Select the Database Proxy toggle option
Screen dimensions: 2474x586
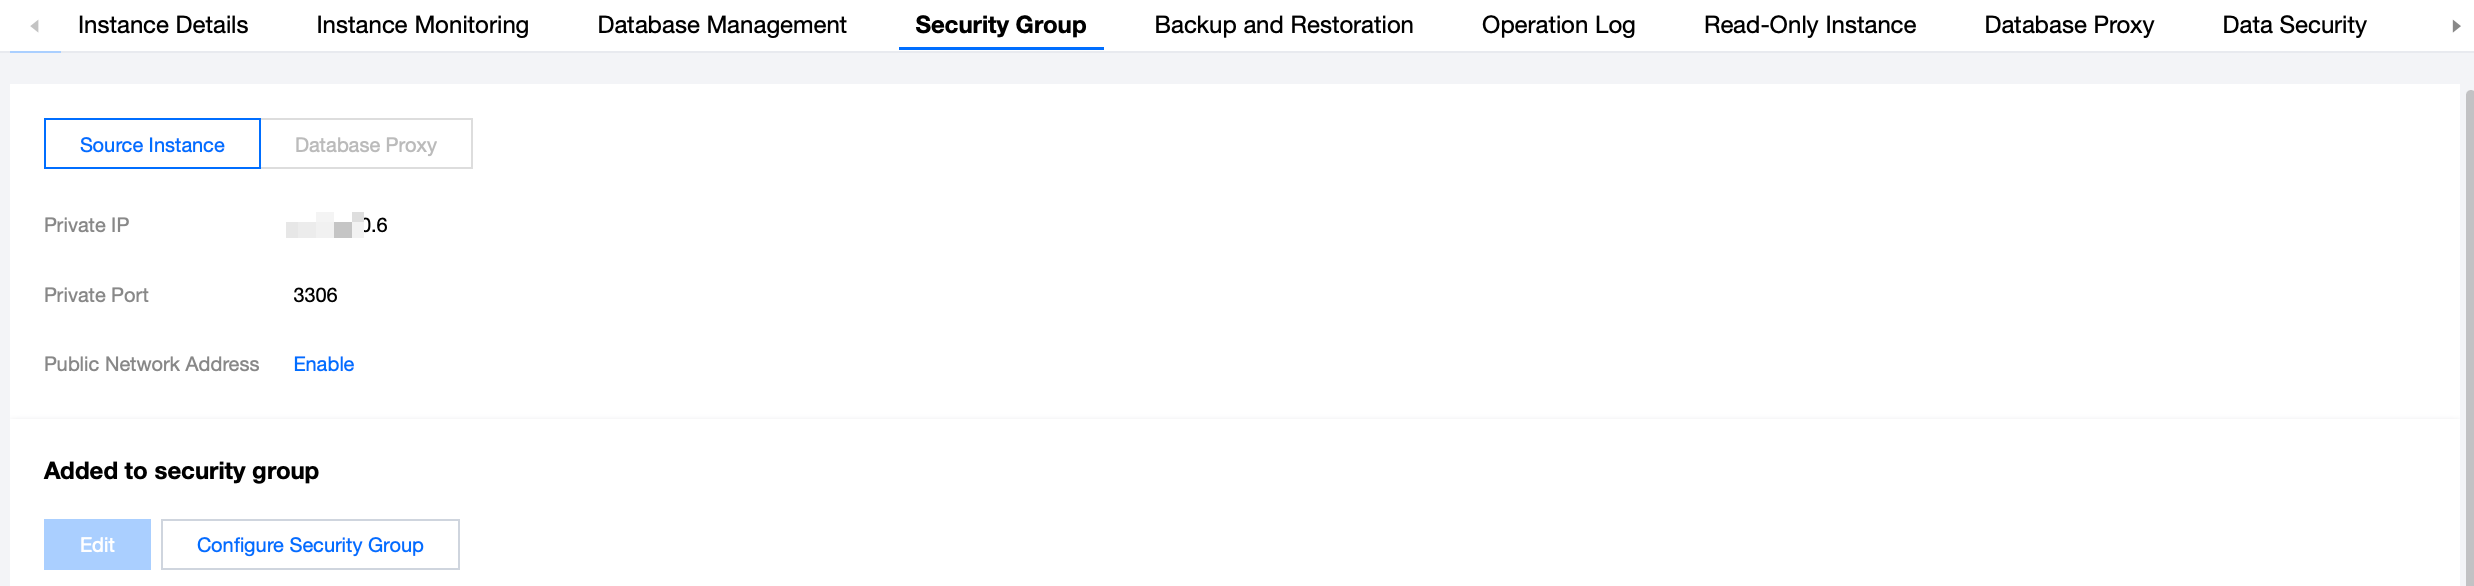pos(366,145)
